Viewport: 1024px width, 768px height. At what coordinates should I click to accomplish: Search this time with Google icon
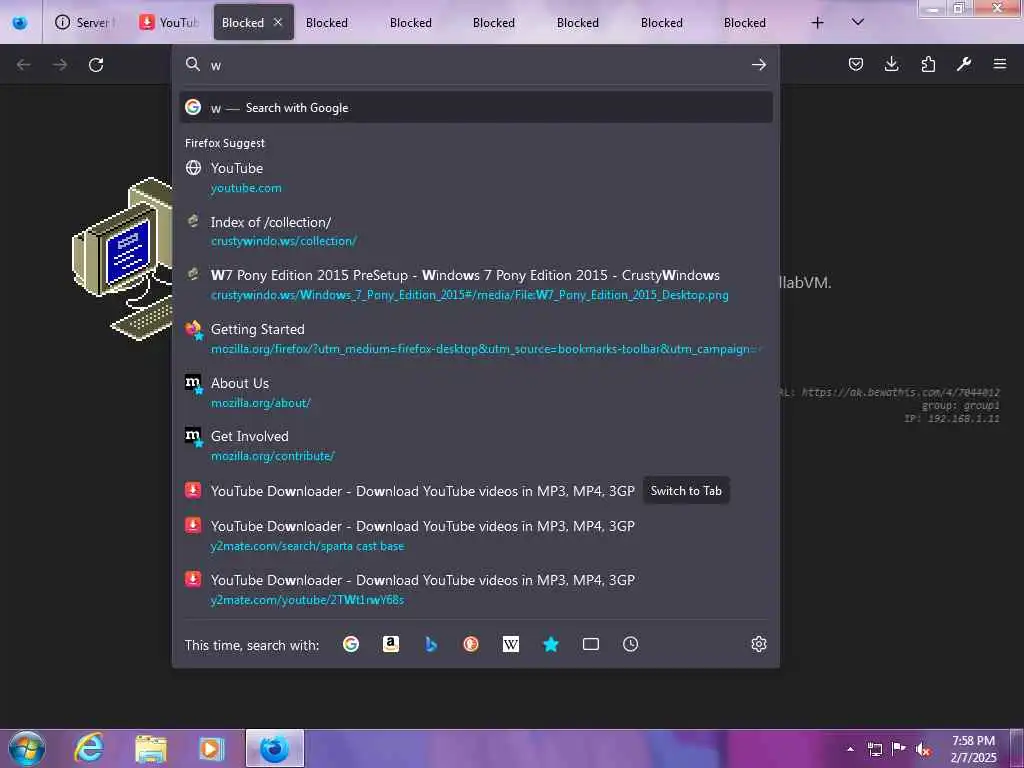351,645
